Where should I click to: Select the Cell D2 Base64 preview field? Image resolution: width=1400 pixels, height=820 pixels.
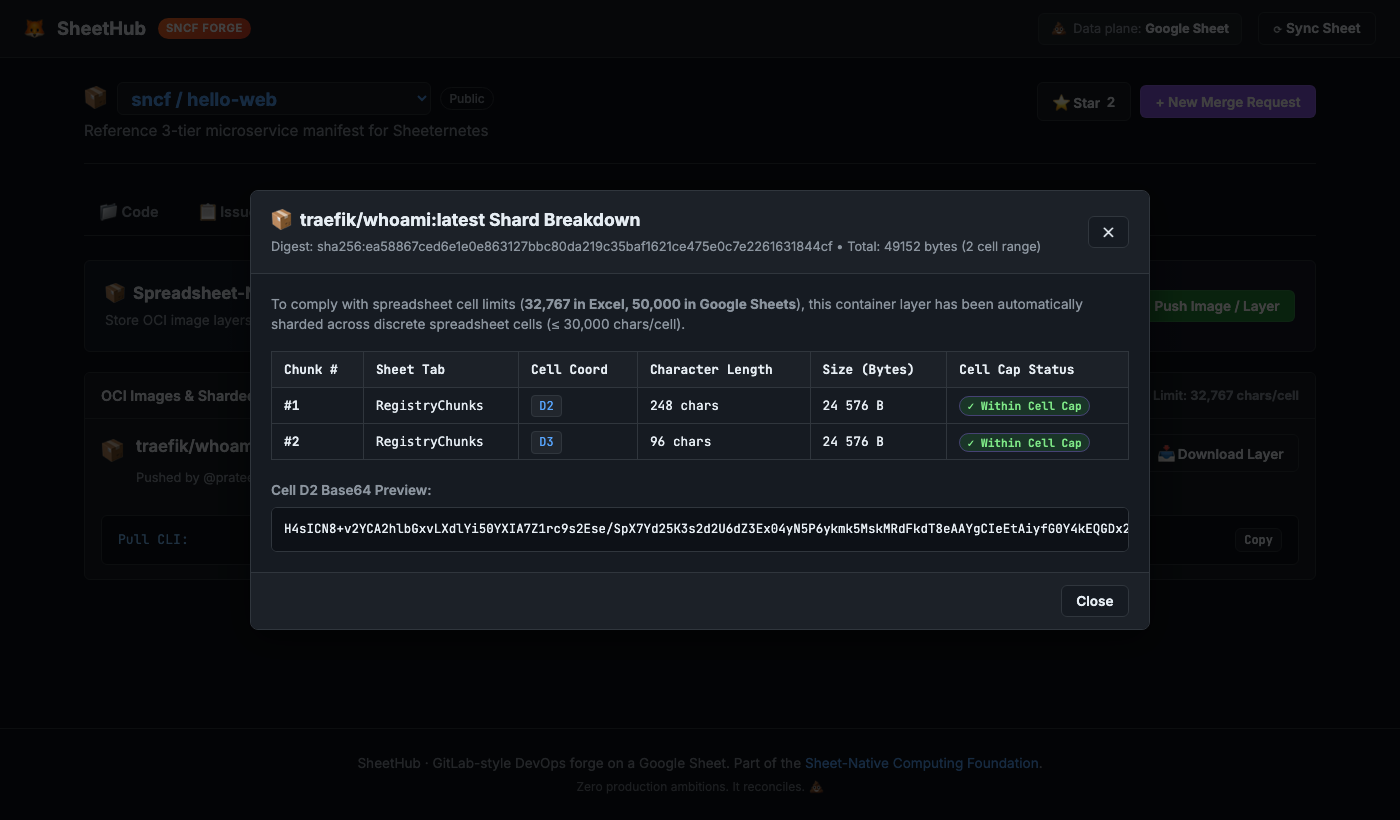pyautogui.click(x=700, y=529)
